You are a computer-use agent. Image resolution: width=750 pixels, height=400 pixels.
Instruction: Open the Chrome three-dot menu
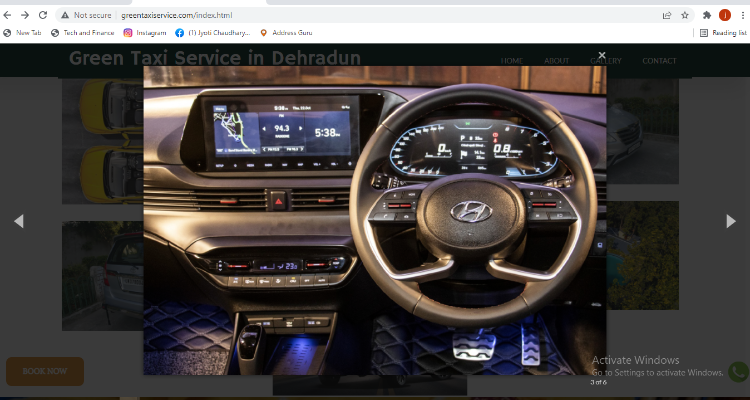pyautogui.click(x=742, y=15)
